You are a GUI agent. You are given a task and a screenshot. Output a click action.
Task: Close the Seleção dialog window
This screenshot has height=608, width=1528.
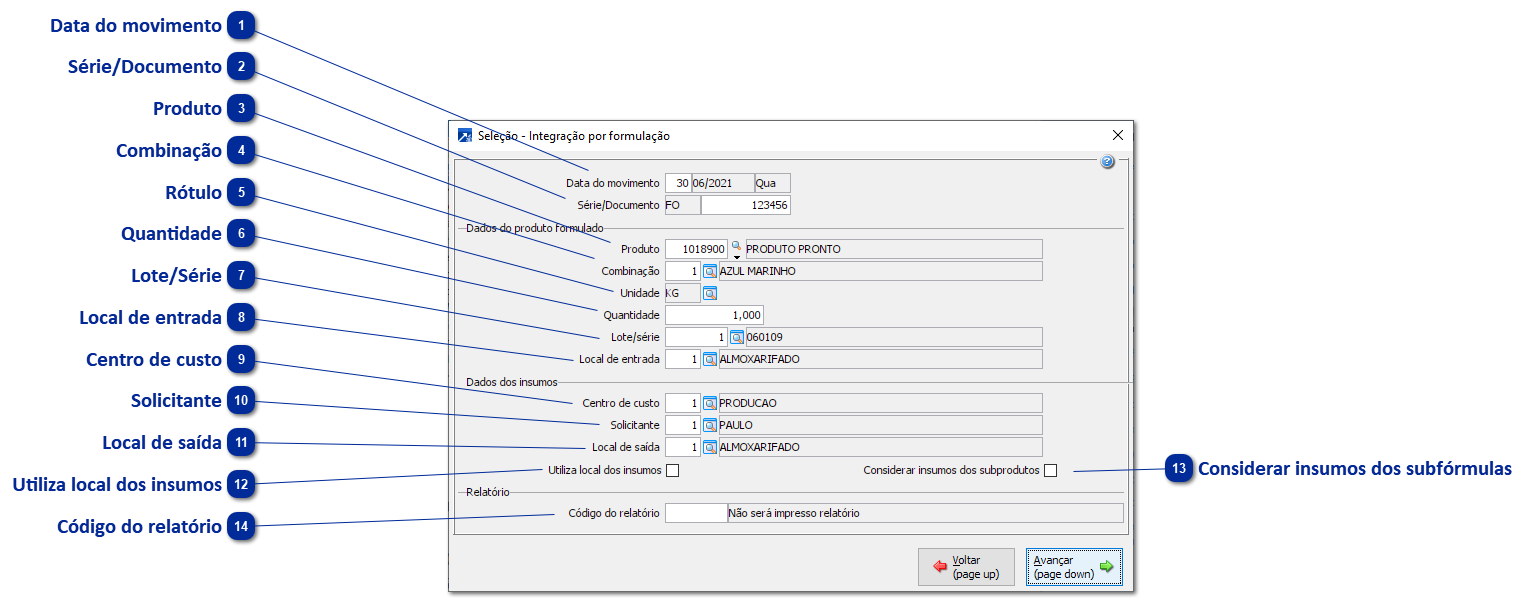click(x=1118, y=135)
